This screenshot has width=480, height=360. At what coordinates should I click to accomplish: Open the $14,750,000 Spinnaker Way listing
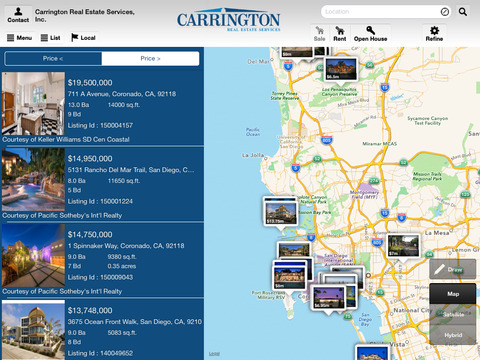click(103, 260)
